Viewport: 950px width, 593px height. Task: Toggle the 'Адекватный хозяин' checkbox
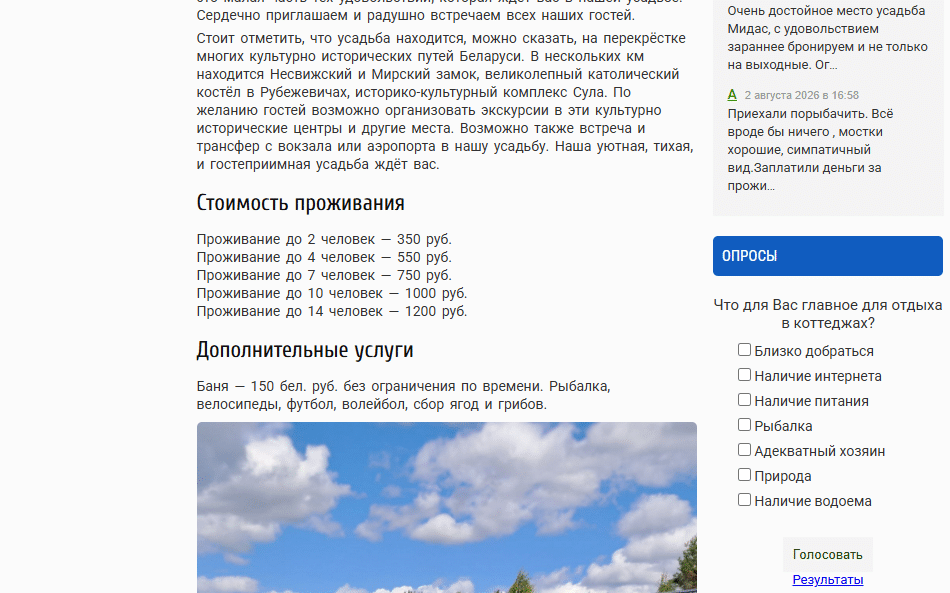744,450
